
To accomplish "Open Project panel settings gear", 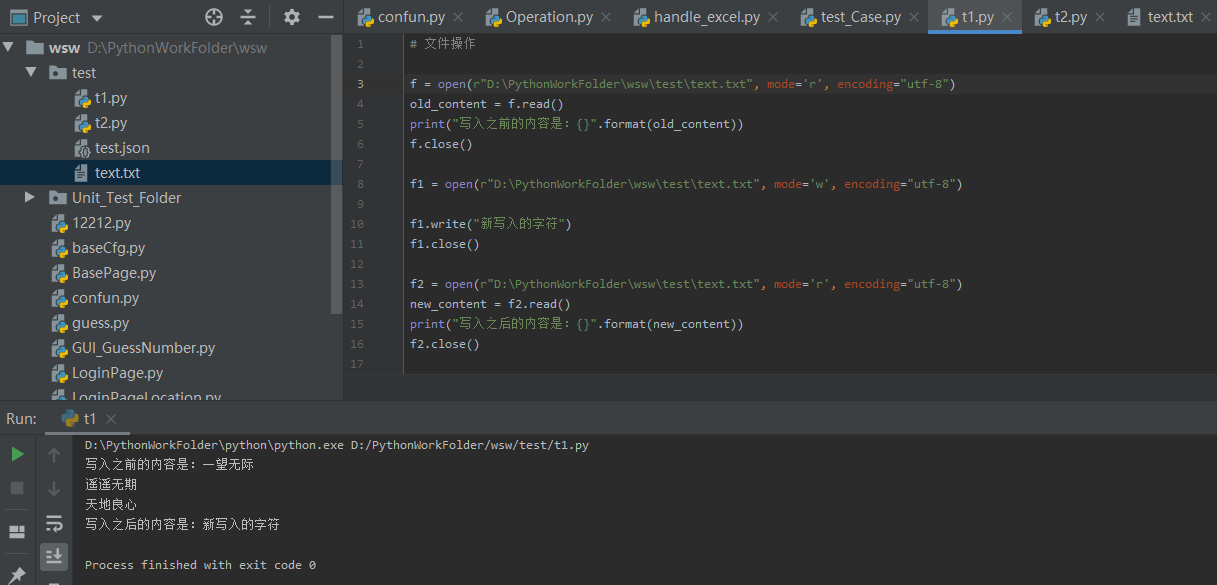I will [x=292, y=17].
